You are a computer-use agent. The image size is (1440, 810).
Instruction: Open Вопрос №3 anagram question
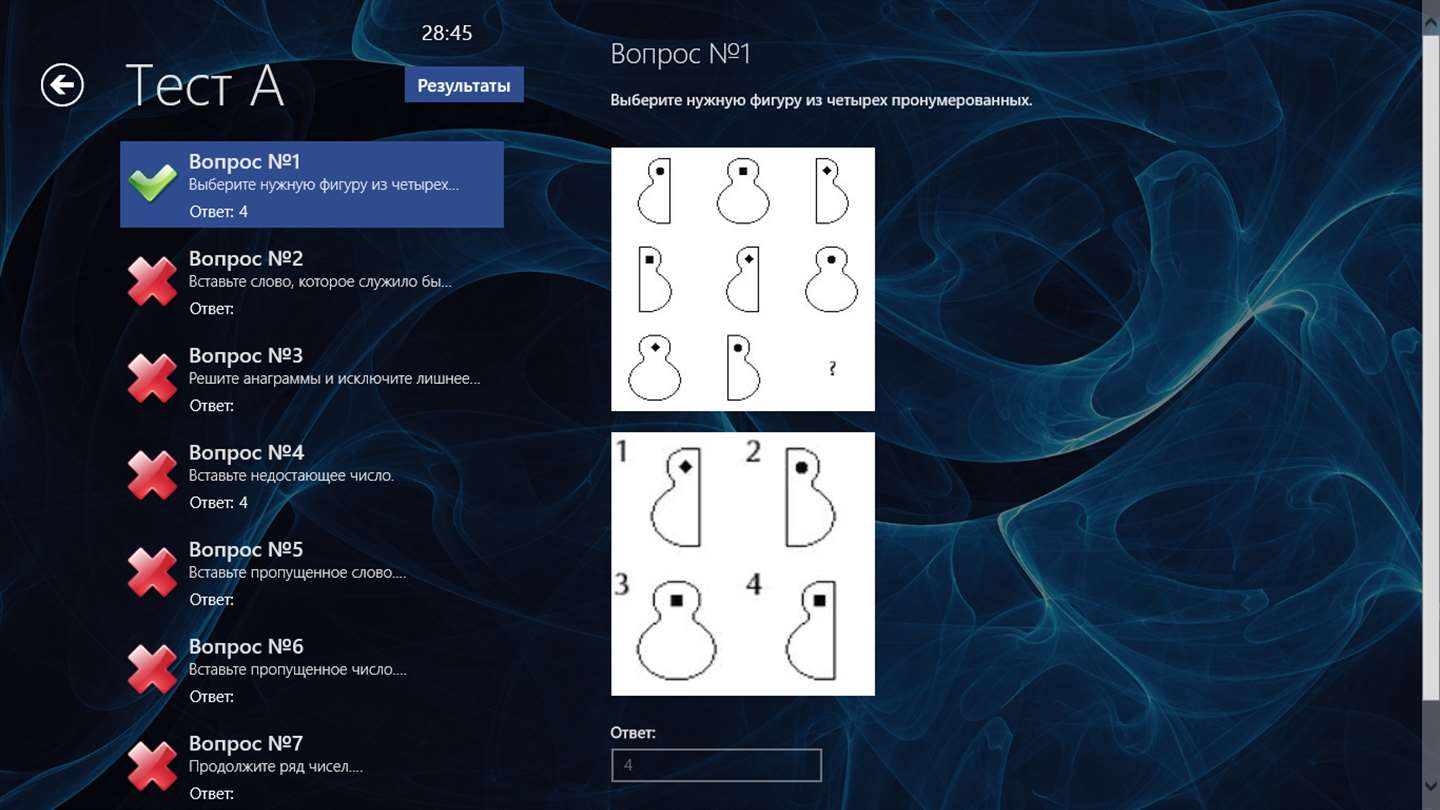[x=312, y=378]
